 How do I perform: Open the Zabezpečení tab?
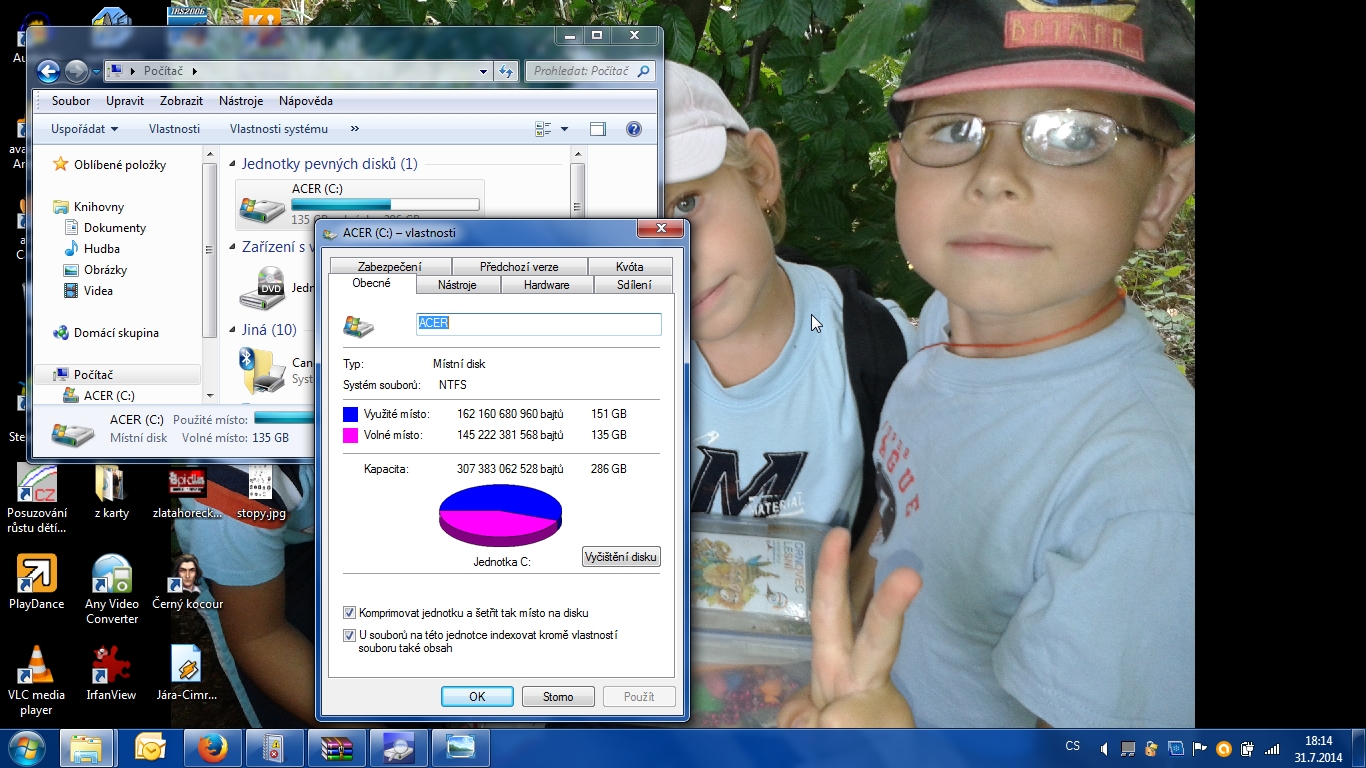pyautogui.click(x=389, y=267)
